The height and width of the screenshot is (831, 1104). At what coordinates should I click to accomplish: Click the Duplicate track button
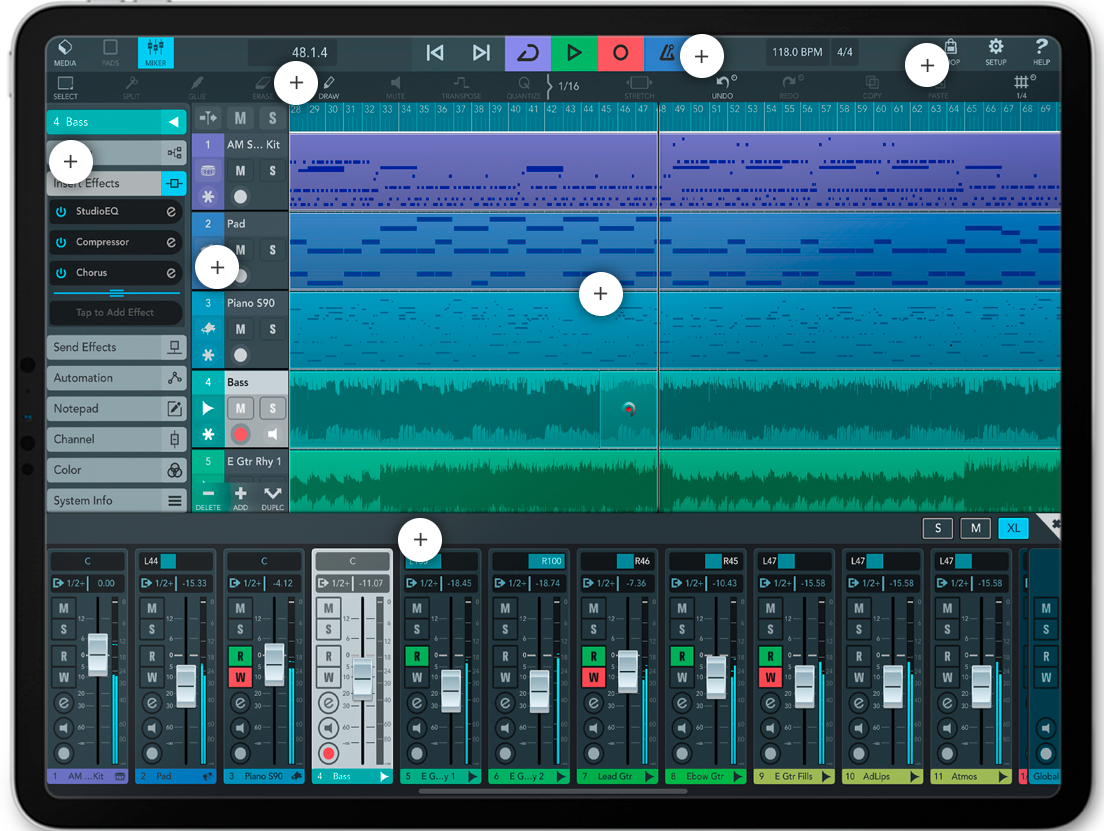(x=272, y=497)
